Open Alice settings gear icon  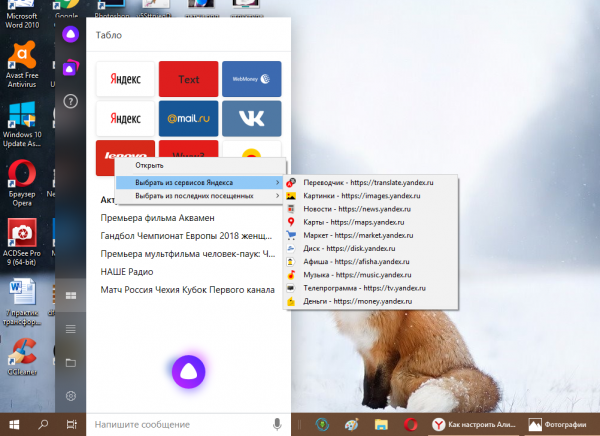click(x=71, y=396)
